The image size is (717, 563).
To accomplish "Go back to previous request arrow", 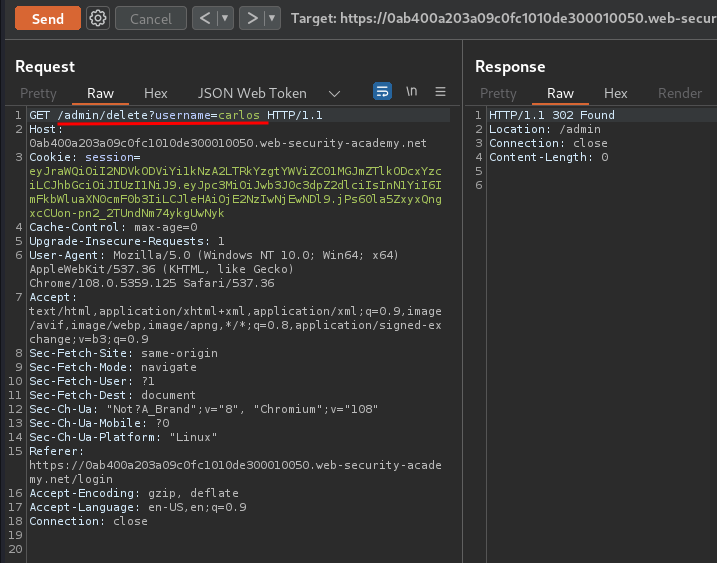I will 205,18.
